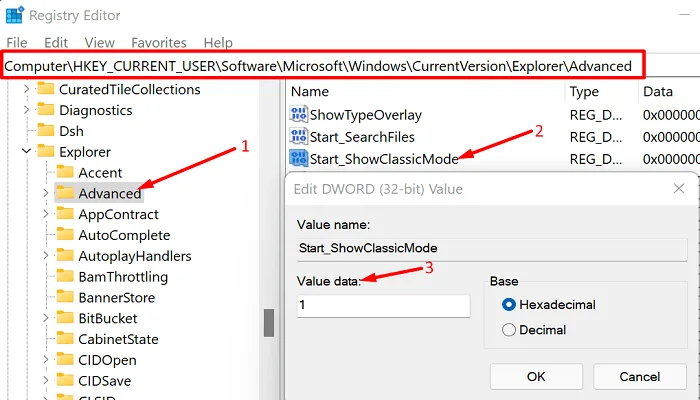This screenshot has height=400, width=700.
Task: Select the CabinetState key name
Action: pos(119,339)
